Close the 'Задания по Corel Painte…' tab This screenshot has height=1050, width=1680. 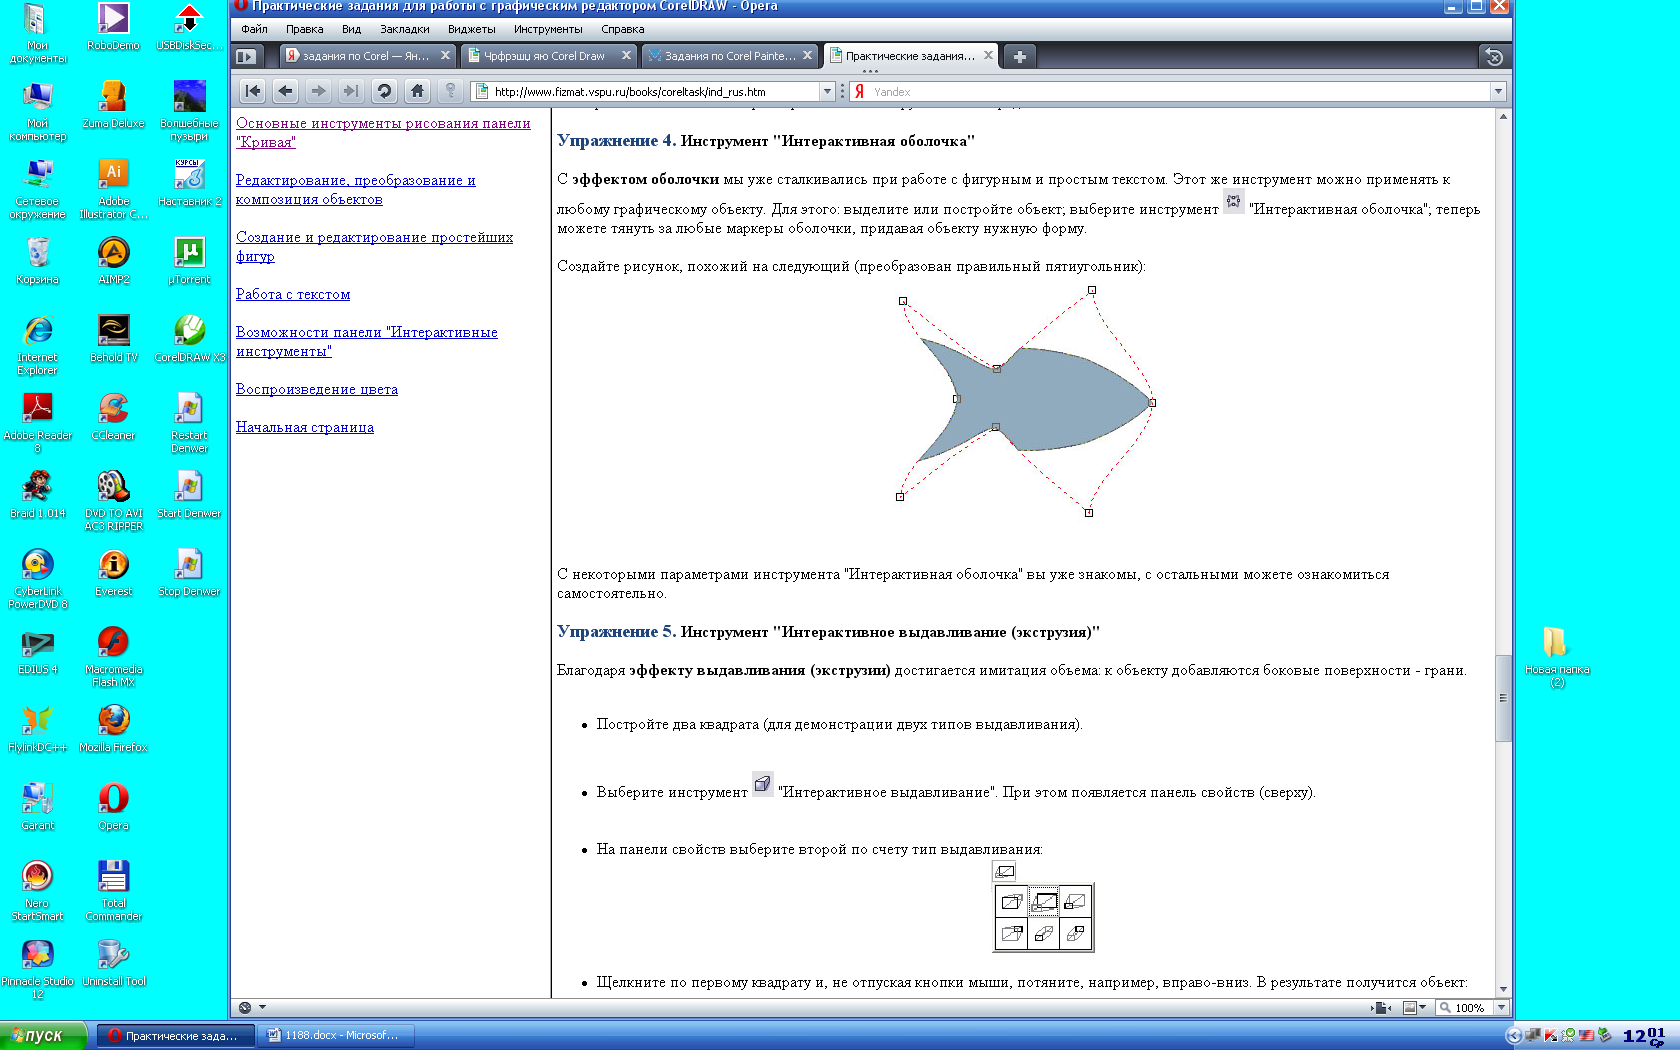[x=807, y=56]
